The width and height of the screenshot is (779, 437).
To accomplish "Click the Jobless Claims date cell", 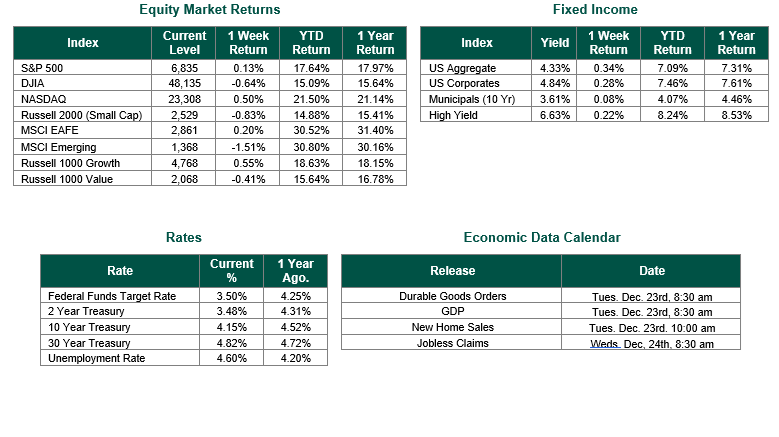I will (651, 344).
